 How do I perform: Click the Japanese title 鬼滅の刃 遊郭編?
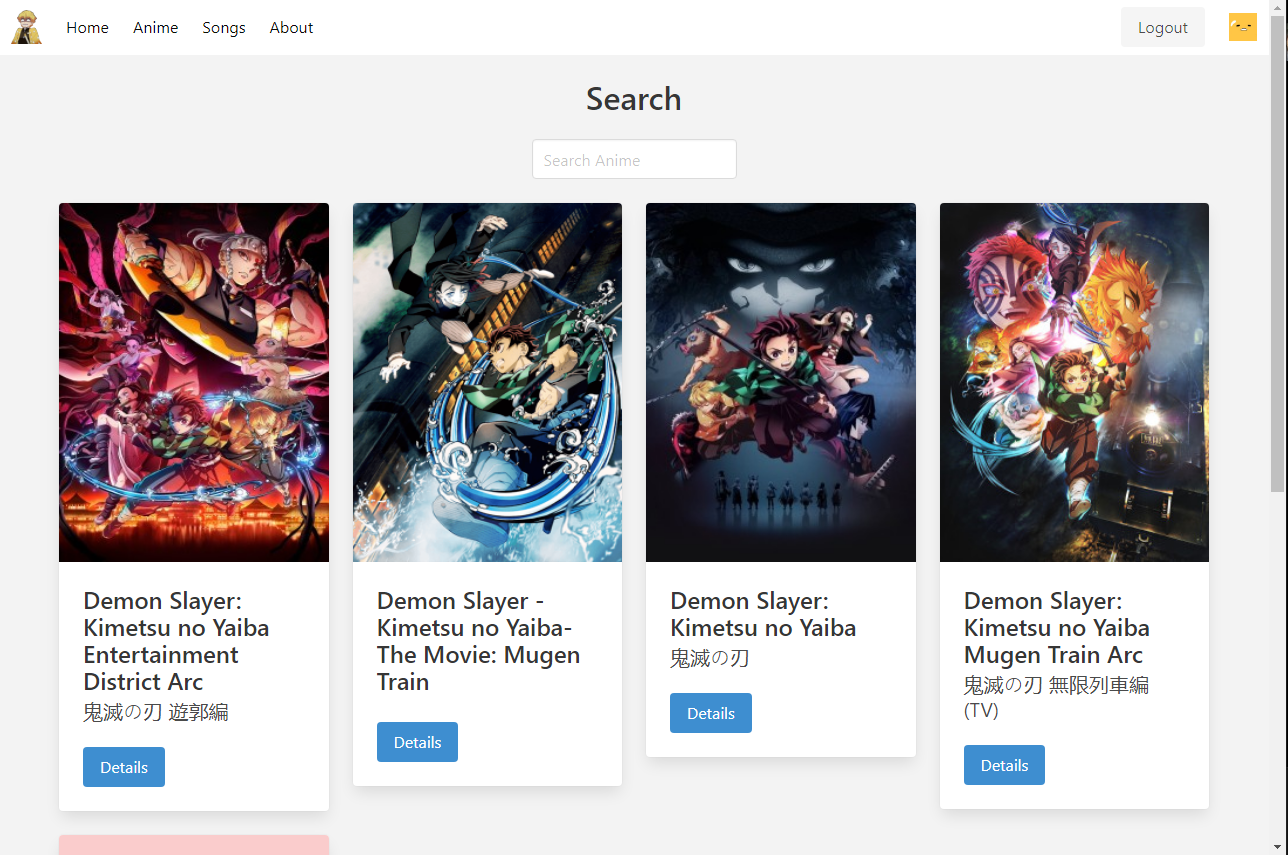coord(156,713)
